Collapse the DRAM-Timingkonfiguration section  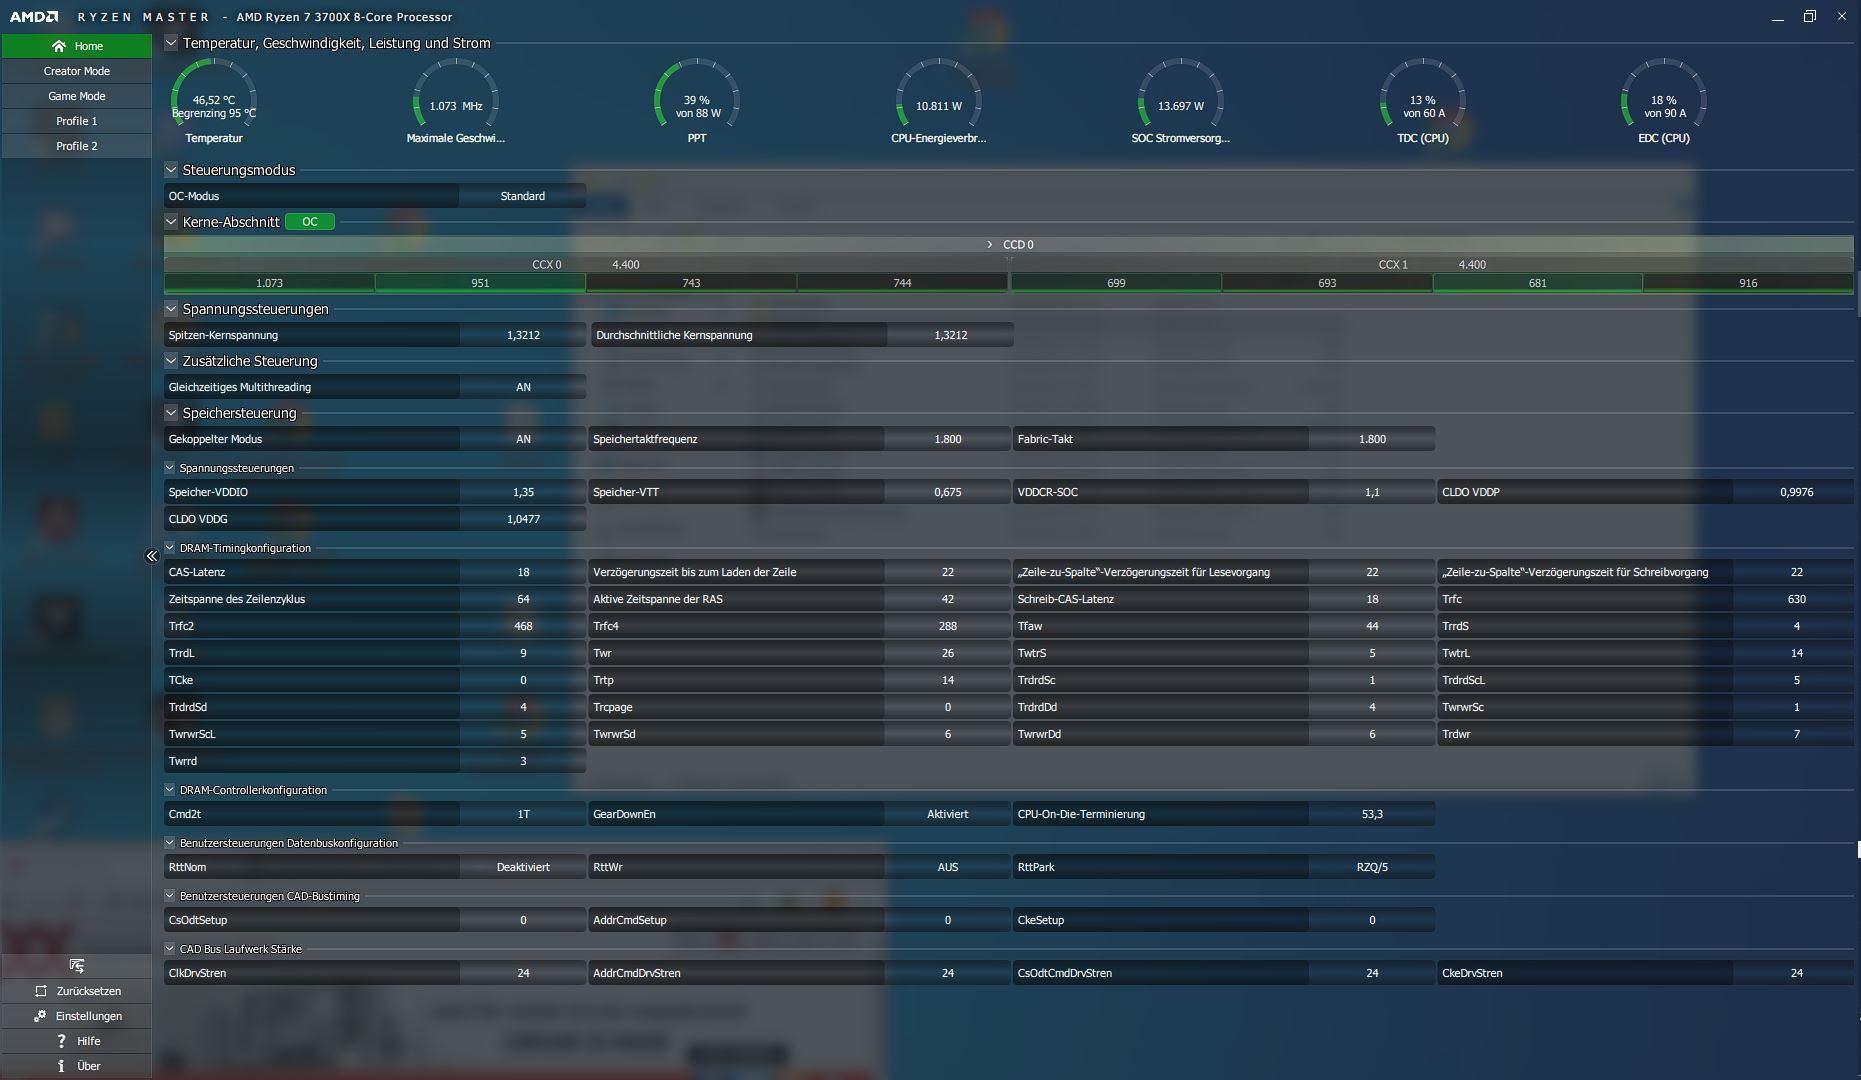coord(170,548)
